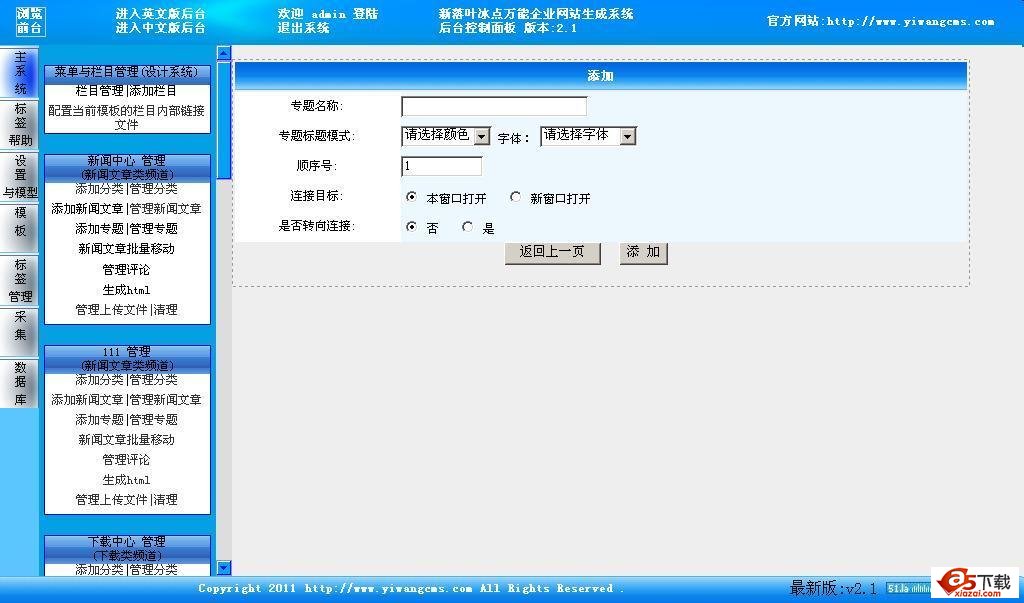Click the 返回上一页 button
The height and width of the screenshot is (603, 1024).
pos(552,252)
